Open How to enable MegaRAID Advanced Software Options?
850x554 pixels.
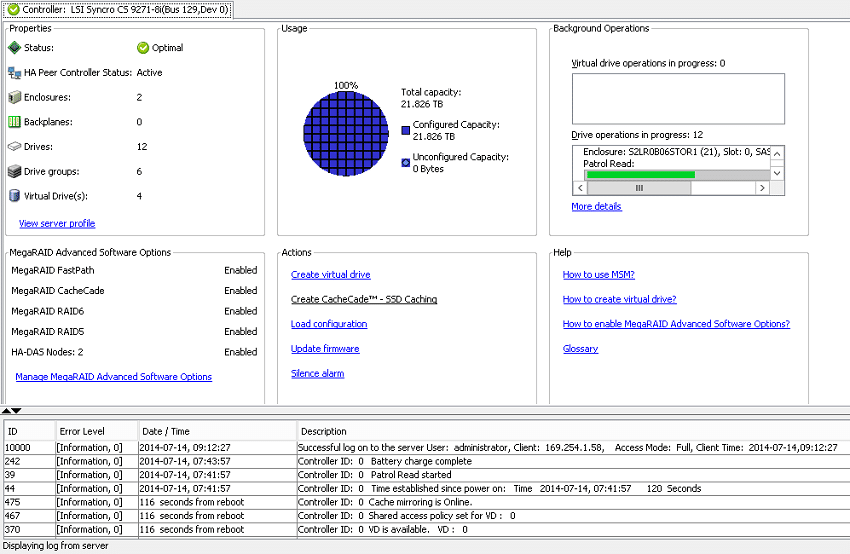[x=677, y=324]
